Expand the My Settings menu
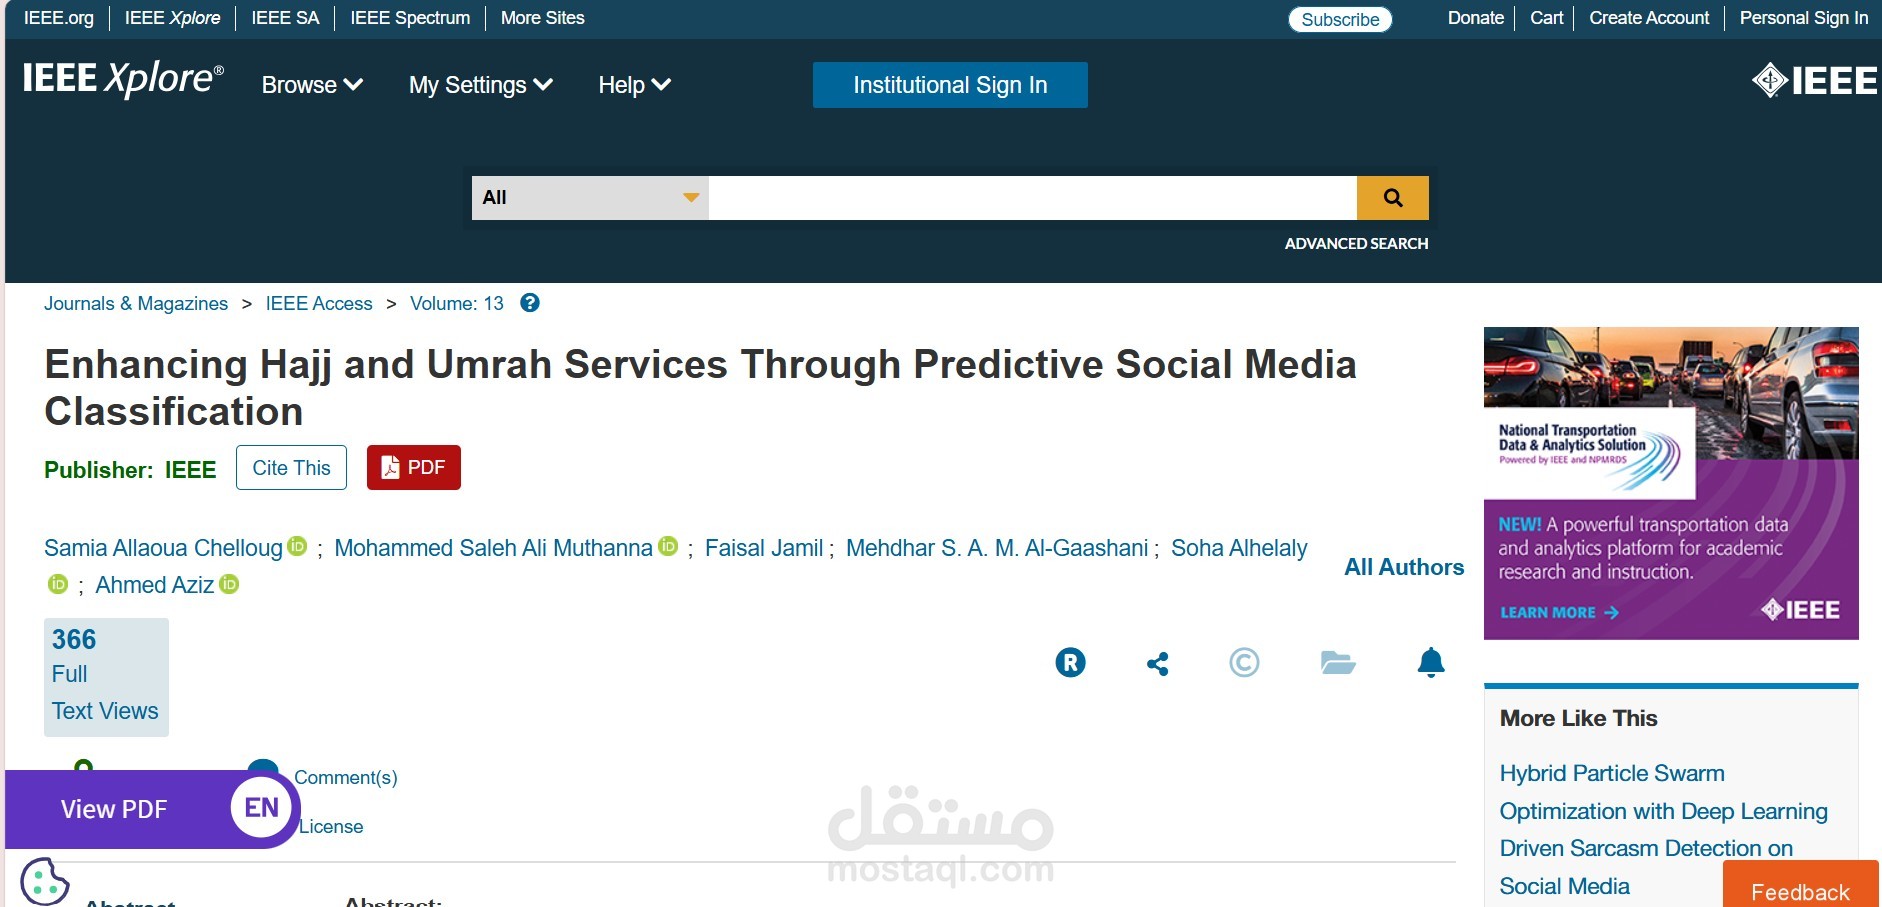This screenshot has height=907, width=1882. tap(481, 85)
